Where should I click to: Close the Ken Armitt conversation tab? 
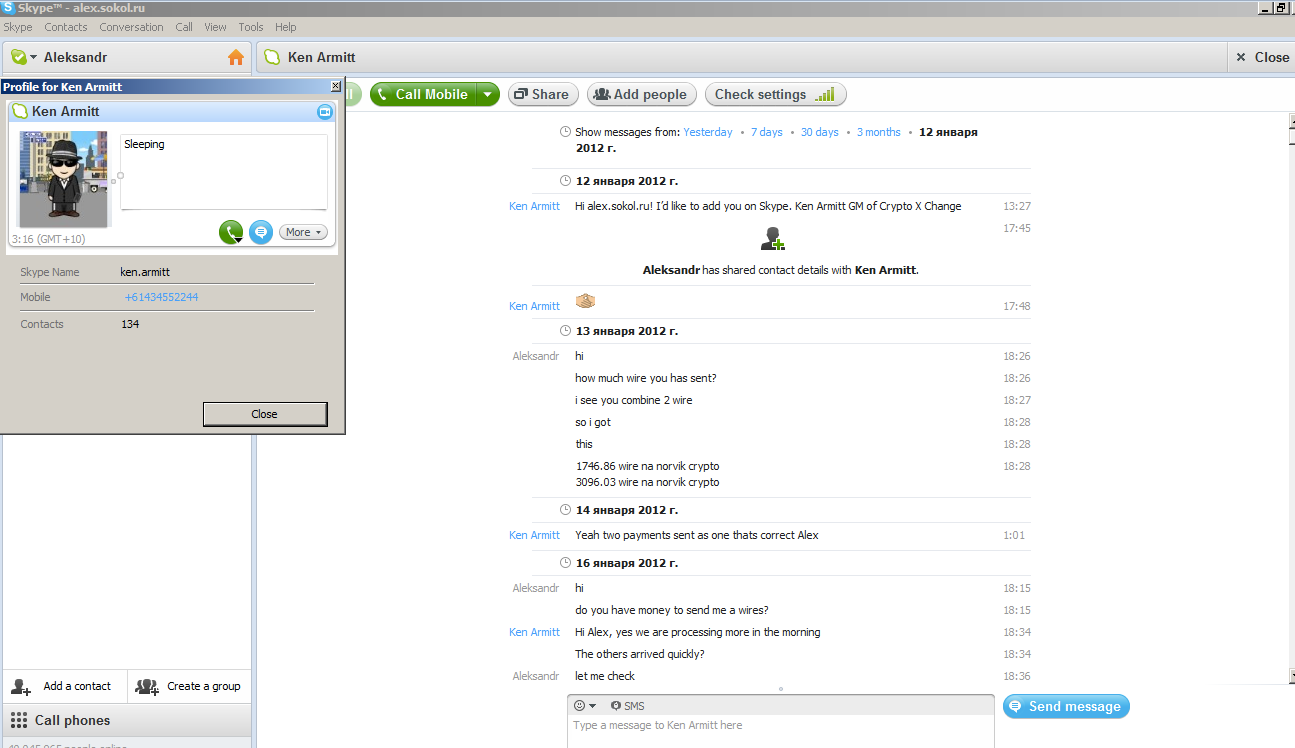[x=1262, y=57]
